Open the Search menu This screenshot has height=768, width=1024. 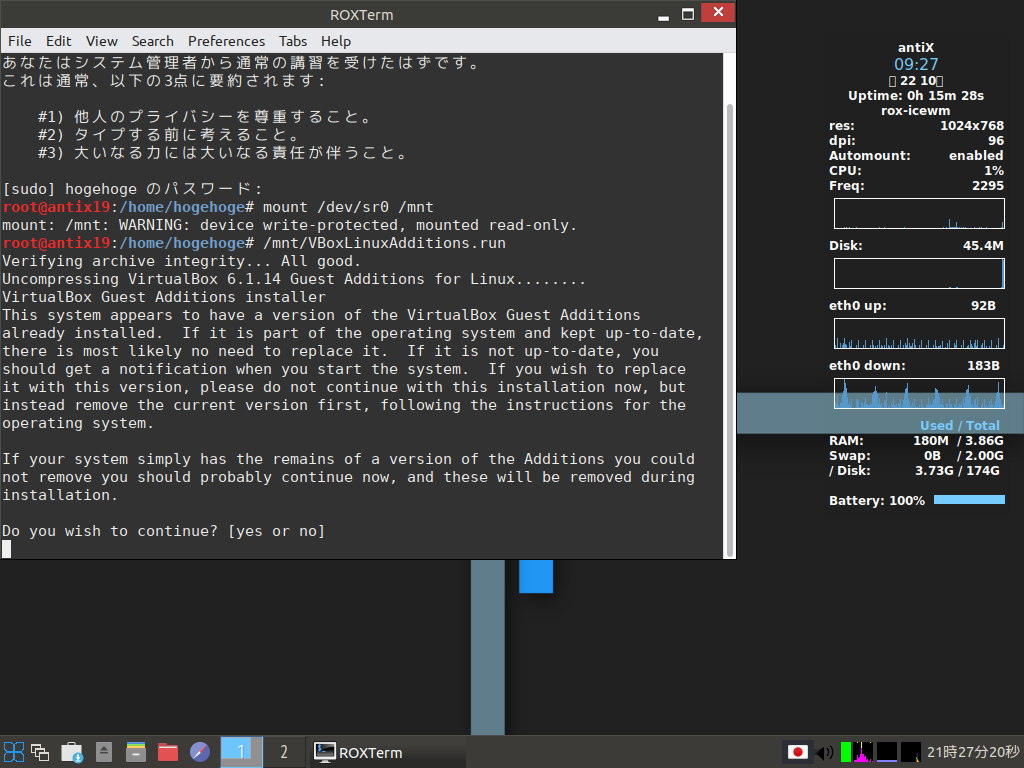(153, 41)
